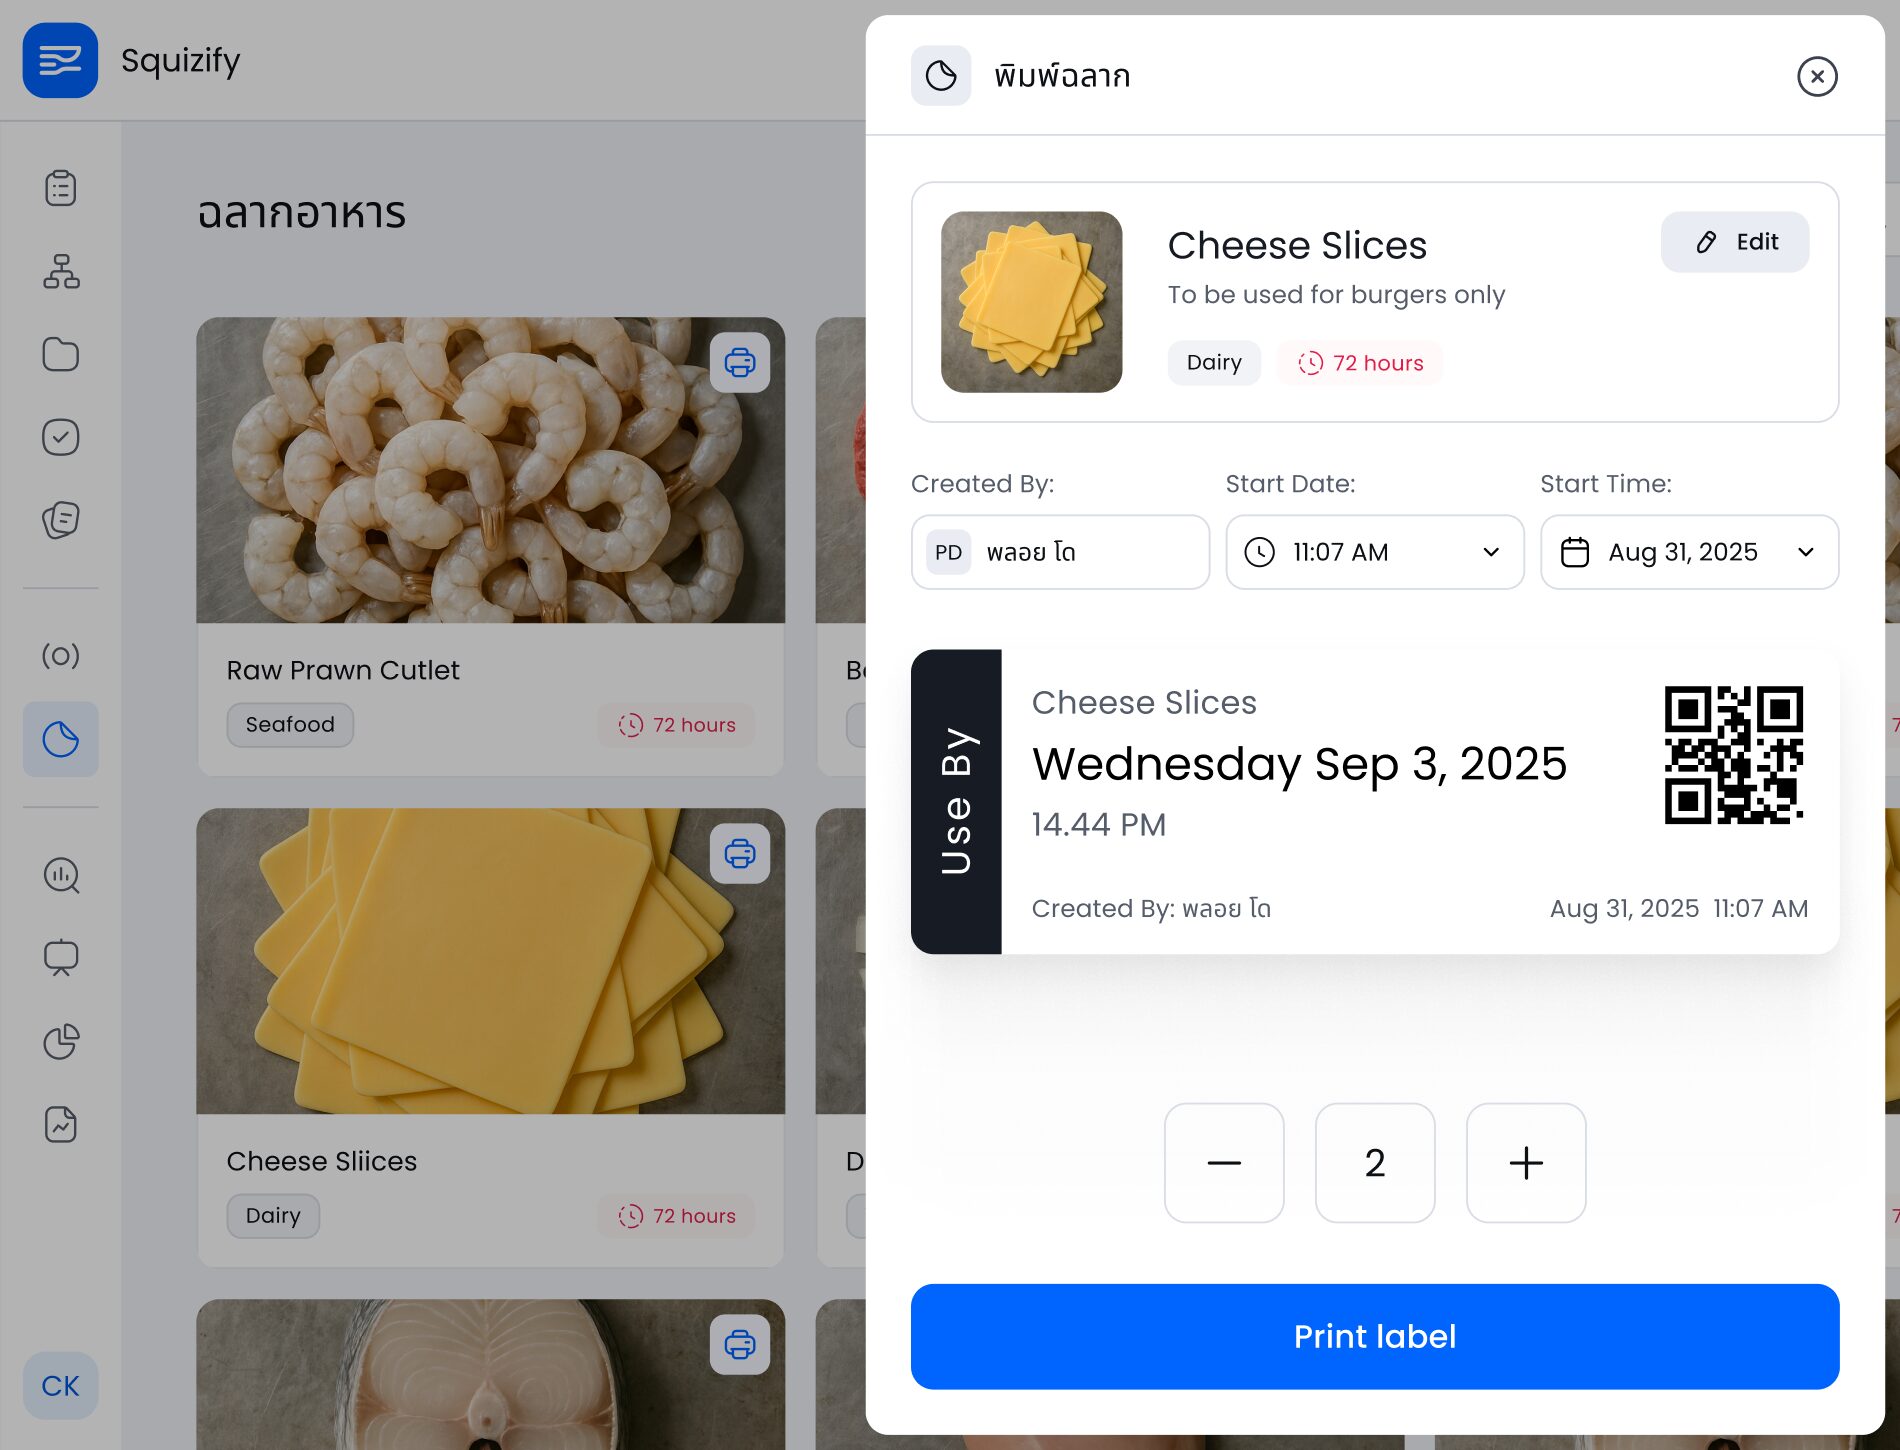Click the Created By user field

coord(1060,552)
